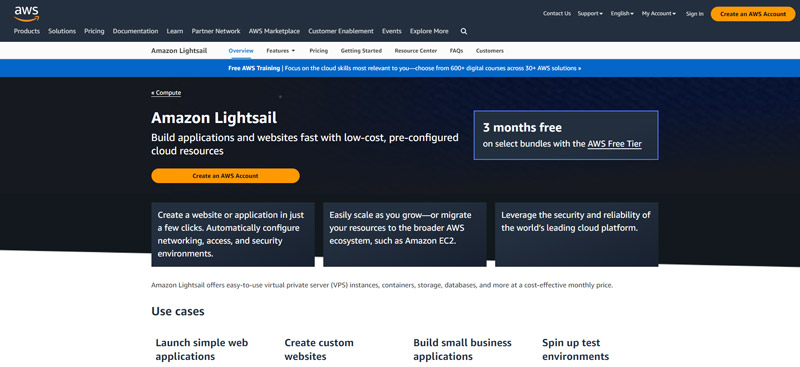Click Create custom websites heading

319,350
